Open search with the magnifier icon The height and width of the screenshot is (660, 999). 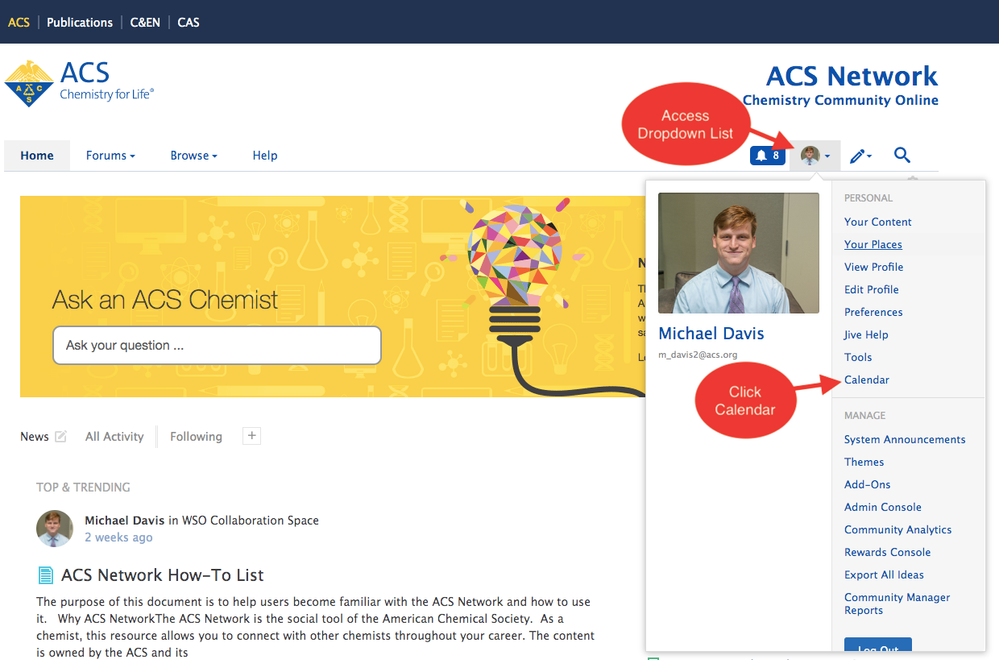tap(902, 155)
